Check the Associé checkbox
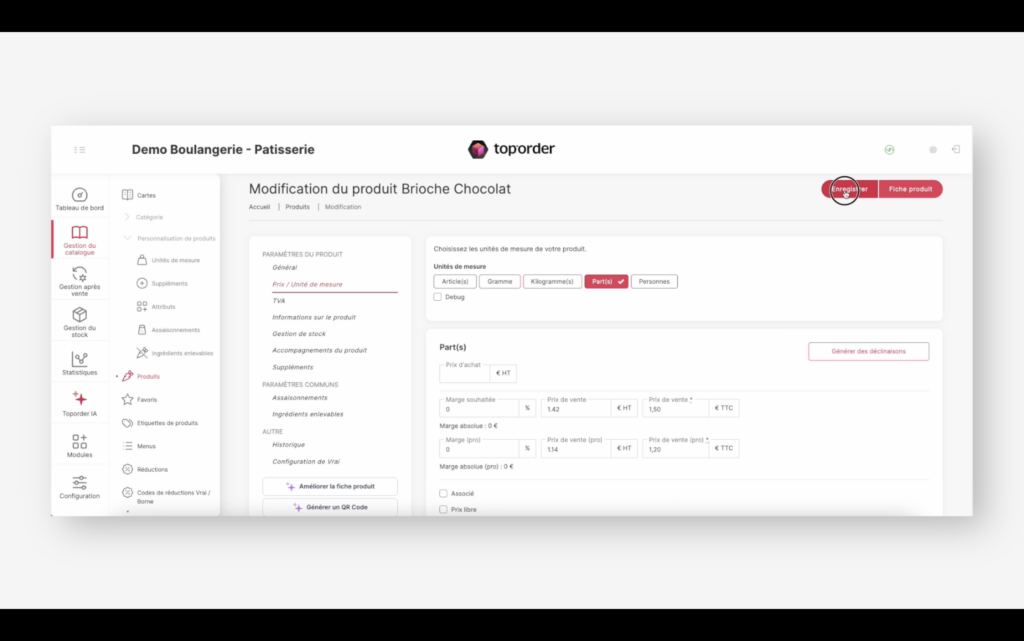 point(443,493)
